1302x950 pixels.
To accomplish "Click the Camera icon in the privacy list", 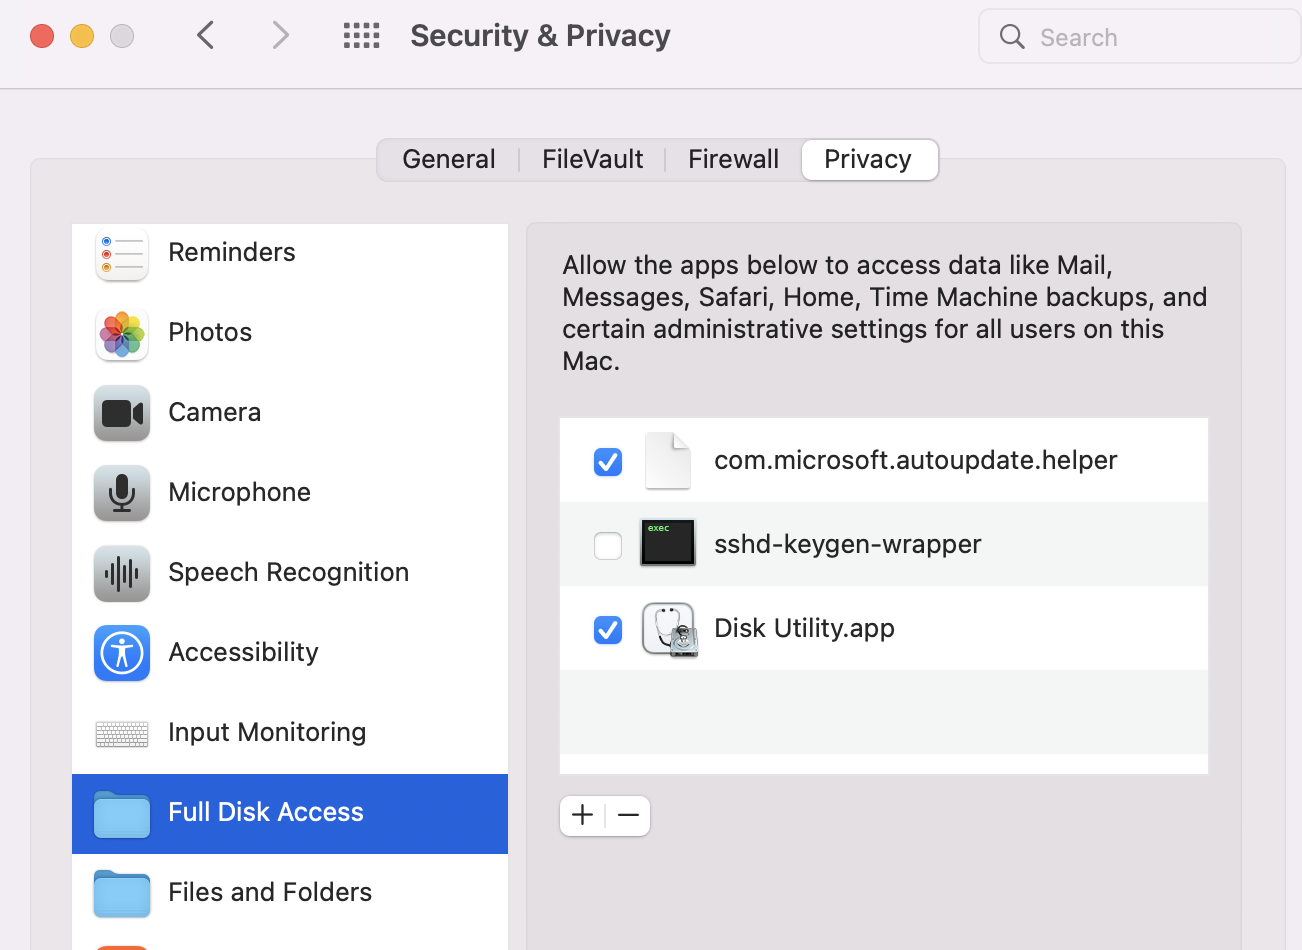I will (122, 413).
